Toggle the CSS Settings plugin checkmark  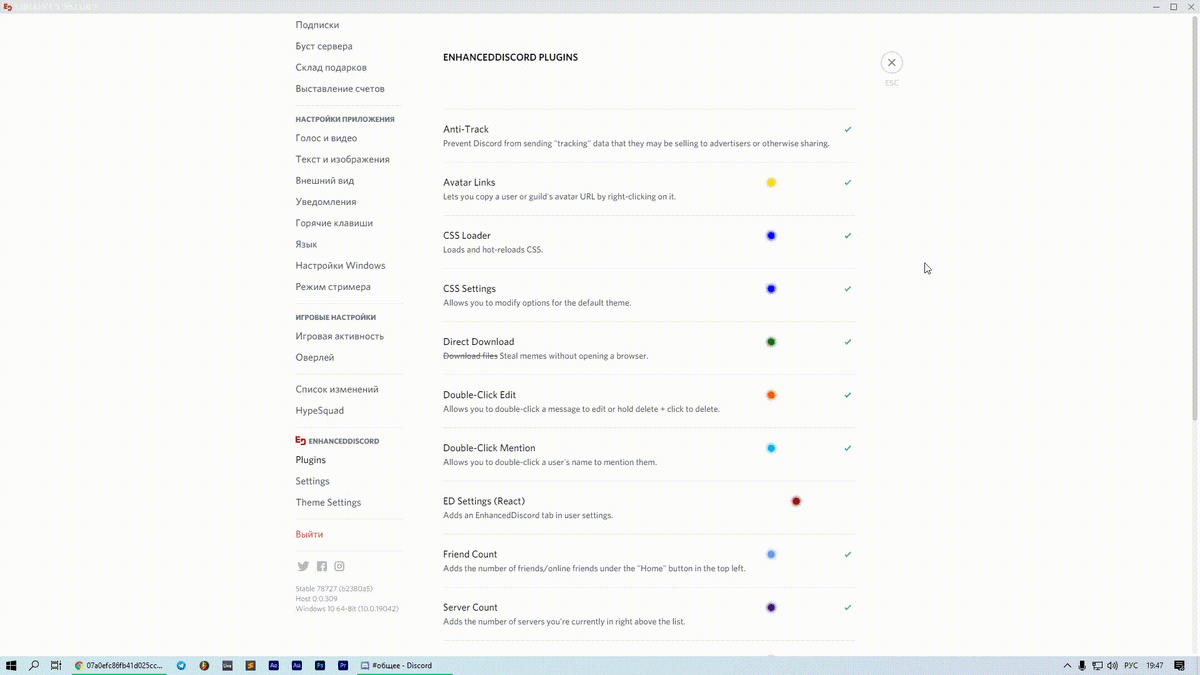[848, 289]
